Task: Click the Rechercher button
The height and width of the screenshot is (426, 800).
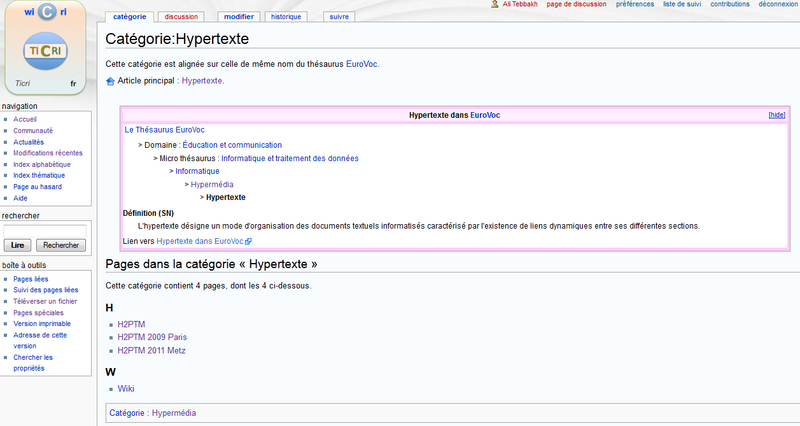Action: point(61,245)
